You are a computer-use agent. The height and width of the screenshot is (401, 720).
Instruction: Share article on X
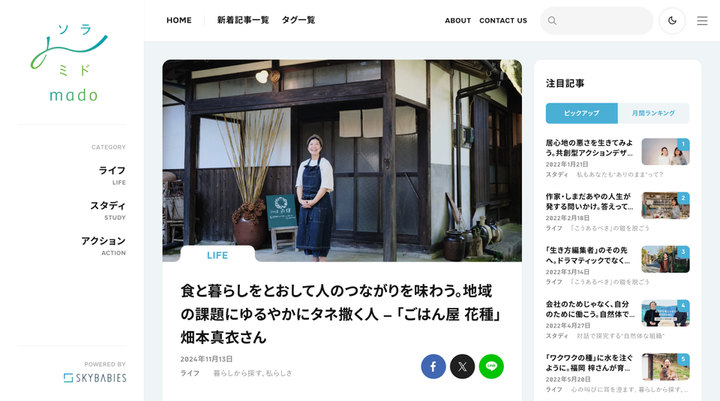click(x=462, y=367)
